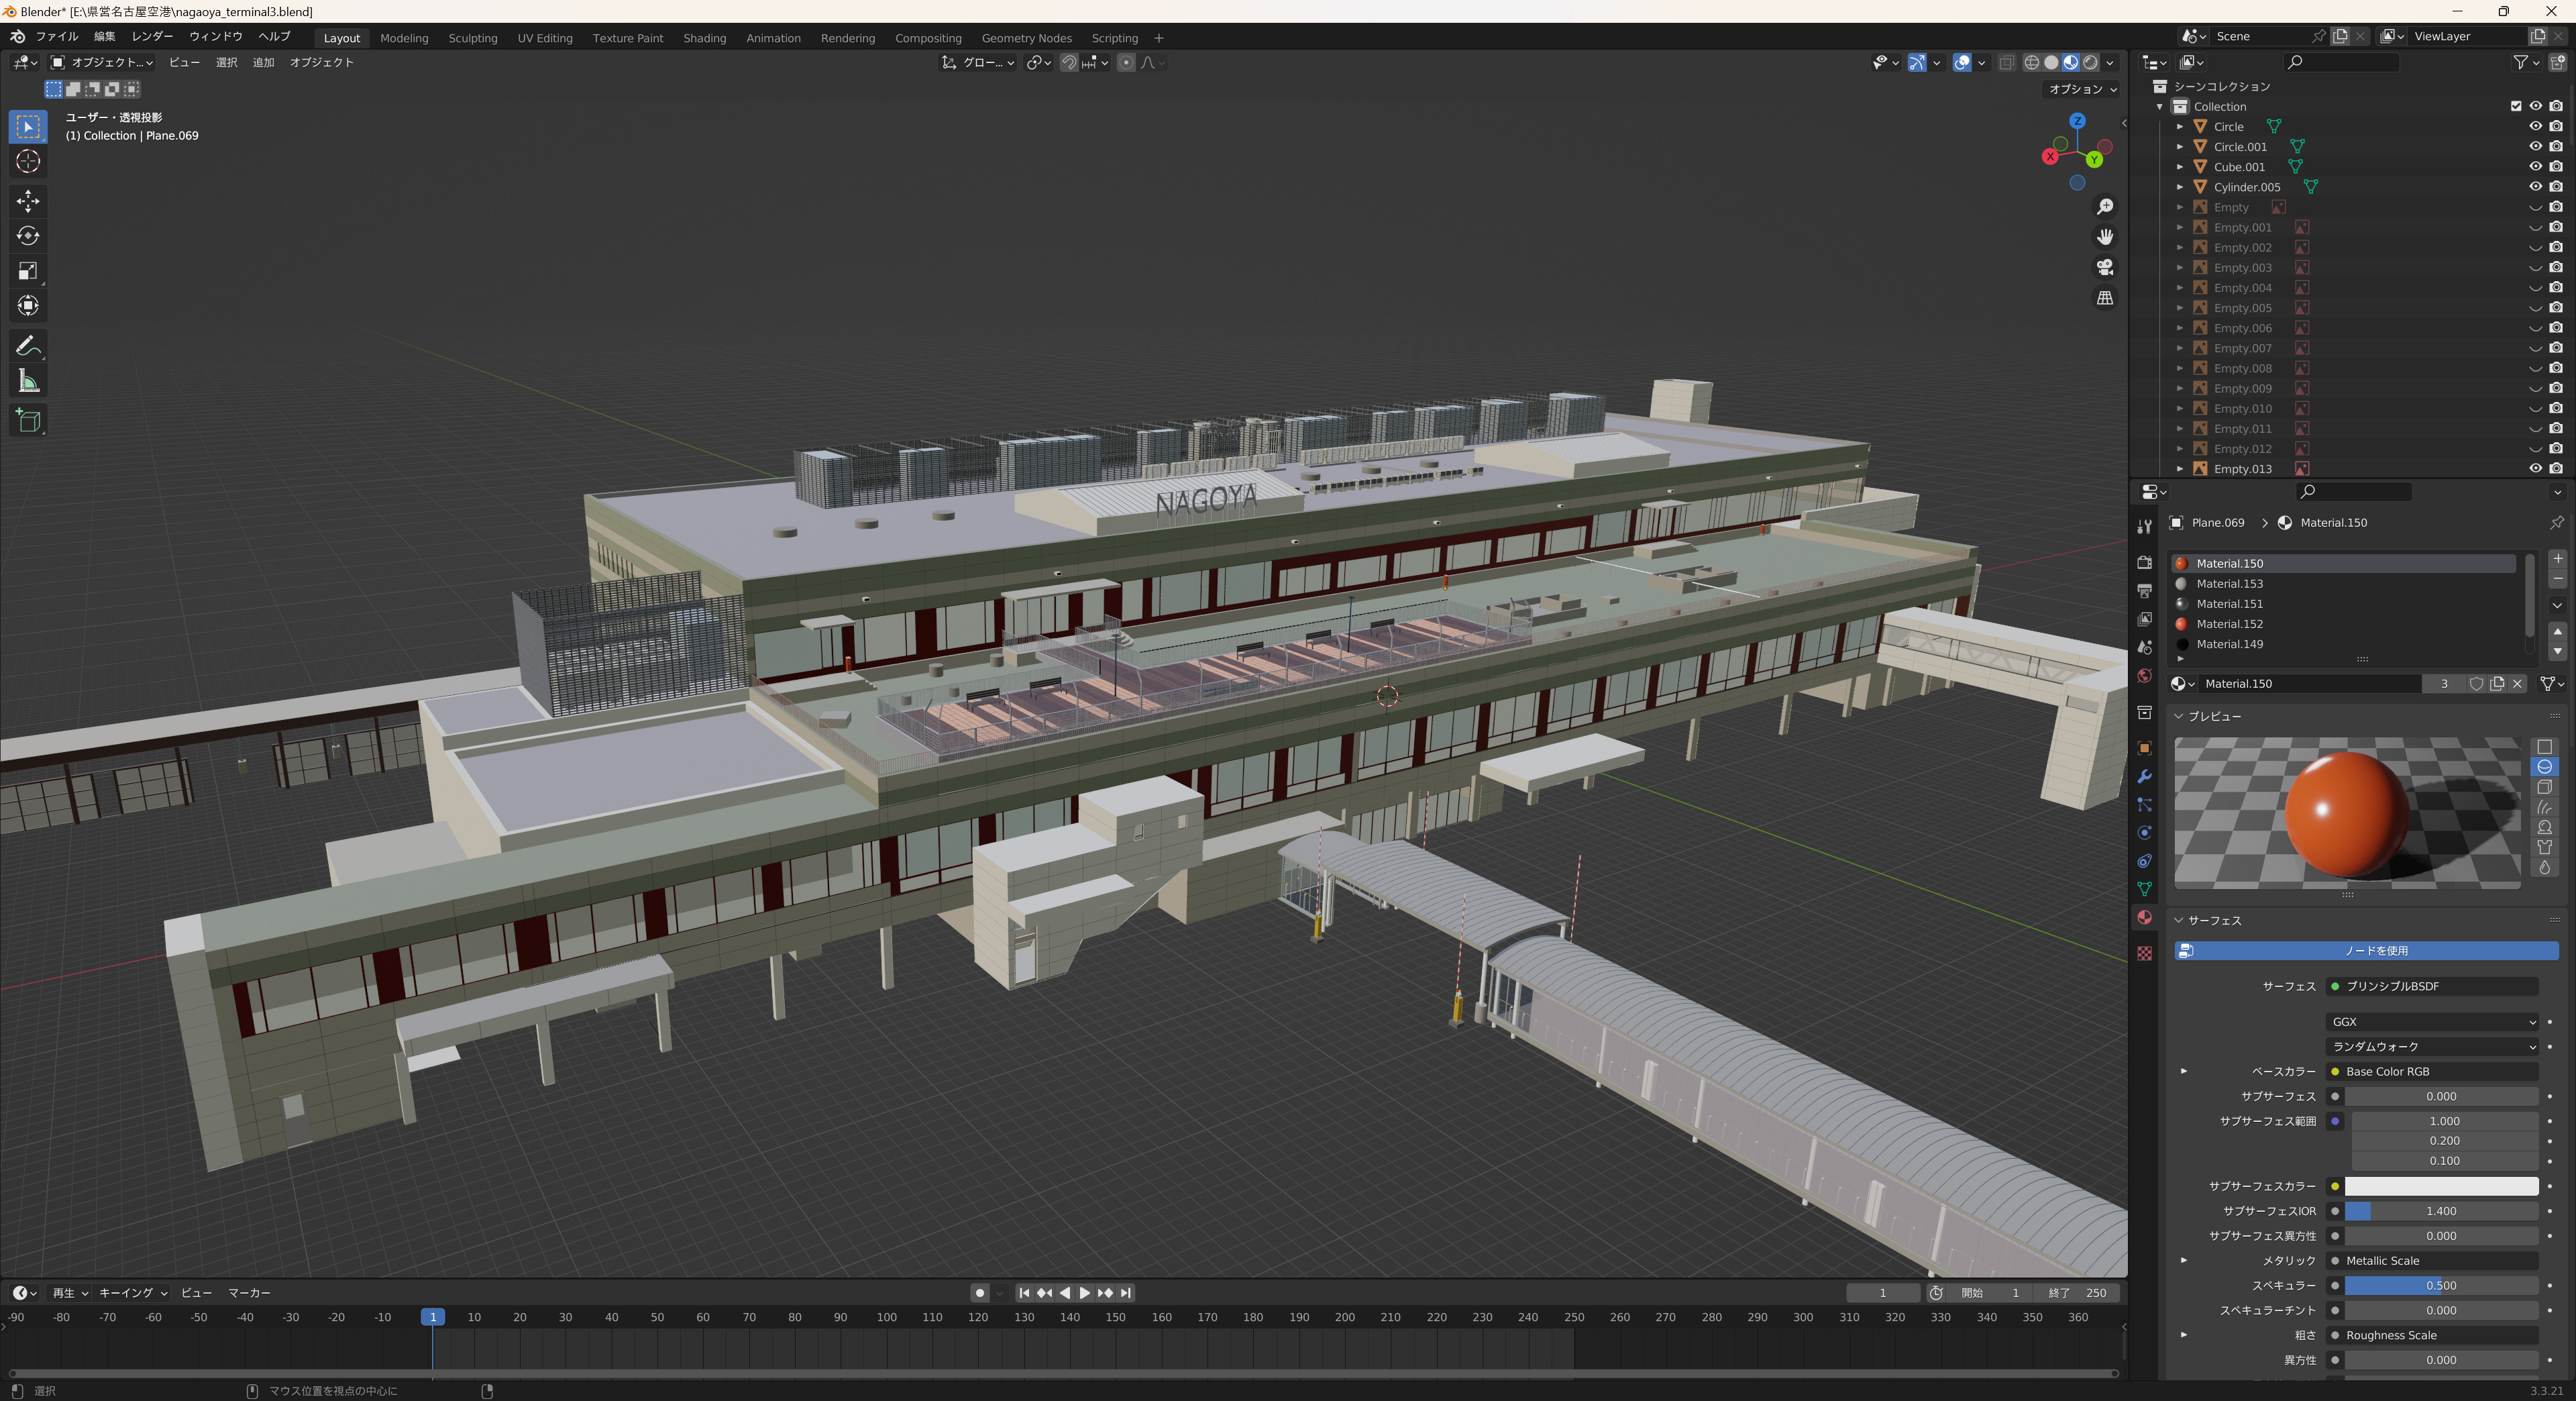Hide Cube.001 object in viewport

tap(2535, 166)
